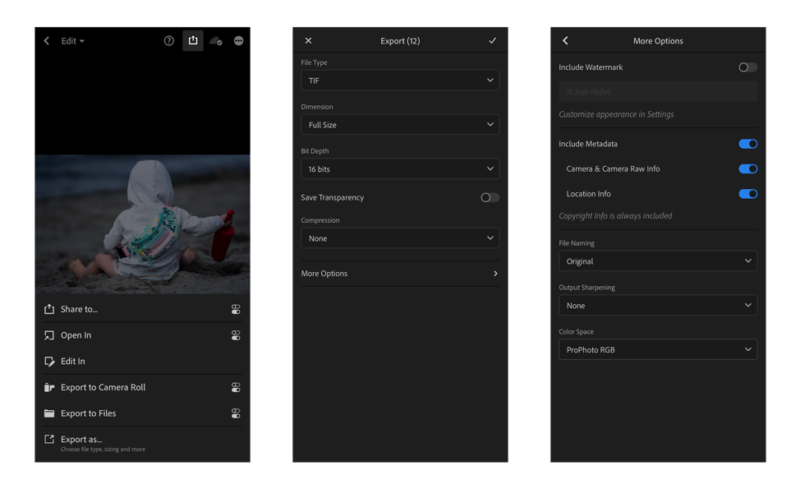
Task: Tap the share icon in top bar
Action: (193, 40)
